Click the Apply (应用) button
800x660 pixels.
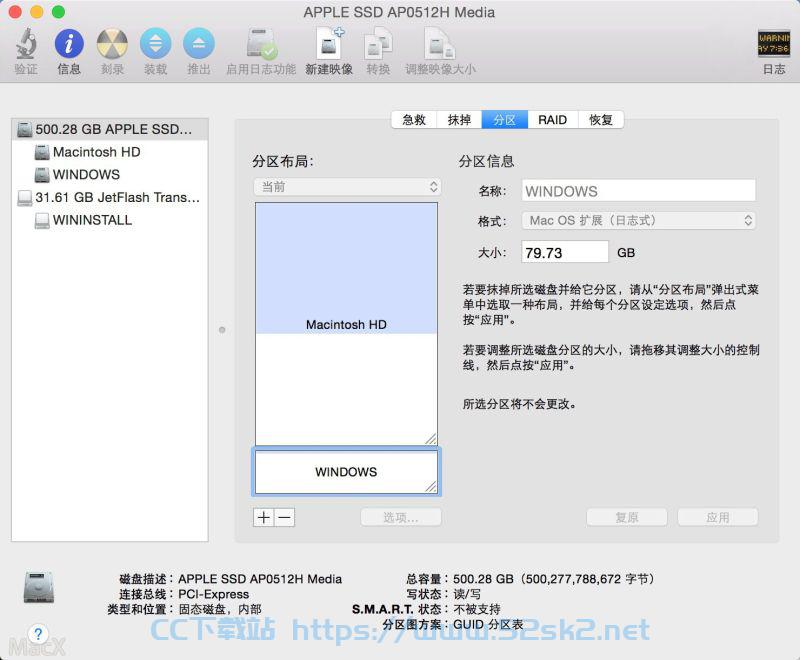point(718,518)
